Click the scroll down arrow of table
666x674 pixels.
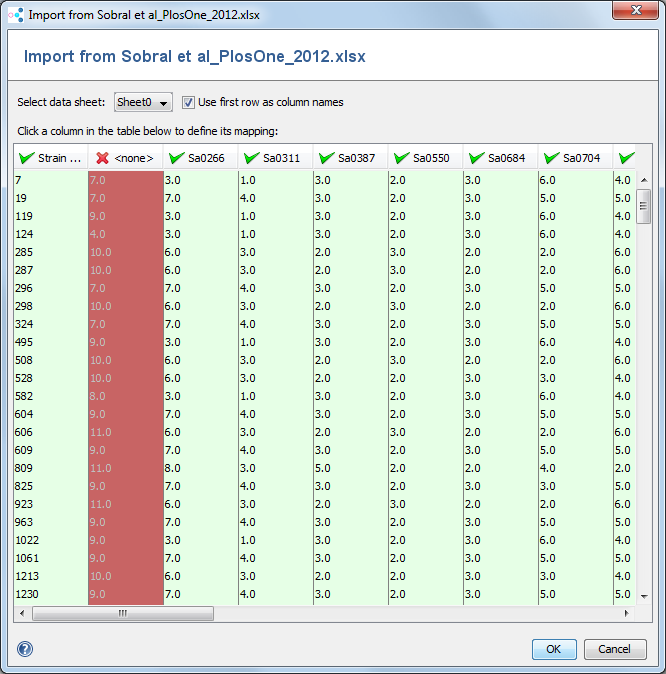click(644, 596)
